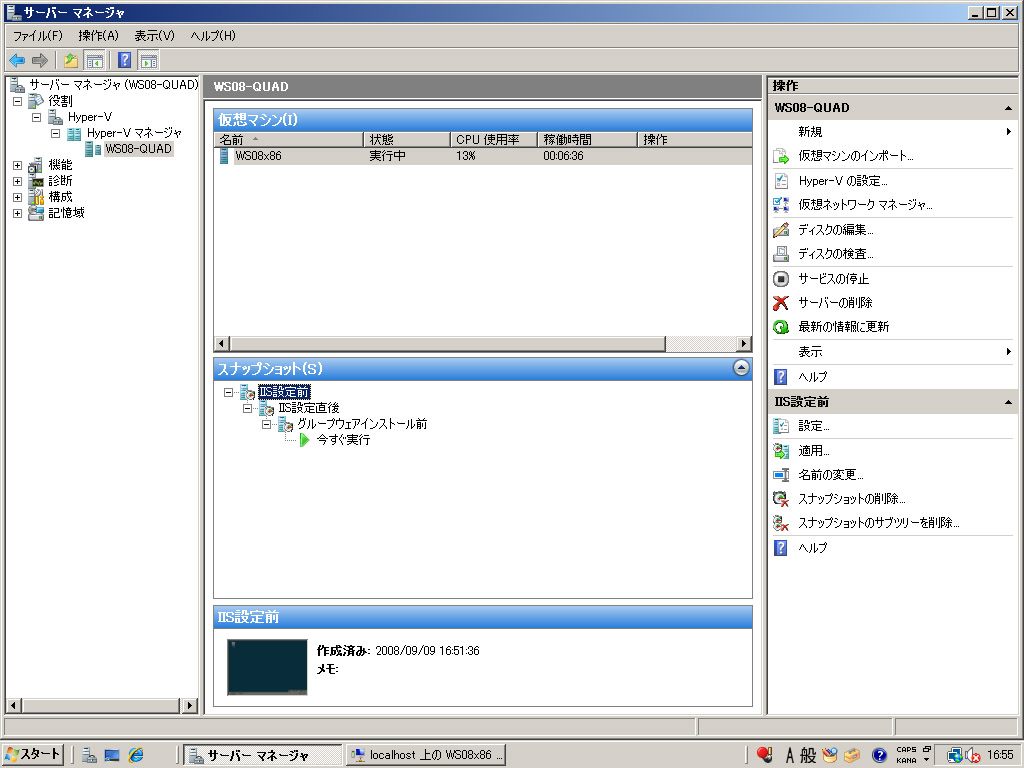Expand the 機能 tree node
The width and height of the screenshot is (1024, 768).
(x=18, y=165)
